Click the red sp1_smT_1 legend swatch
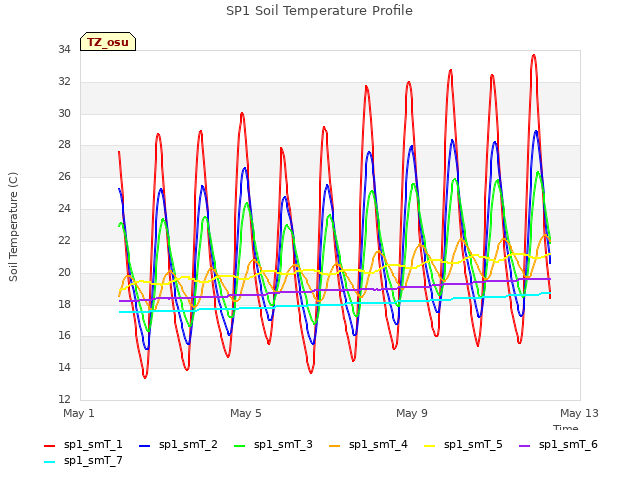 point(49,446)
